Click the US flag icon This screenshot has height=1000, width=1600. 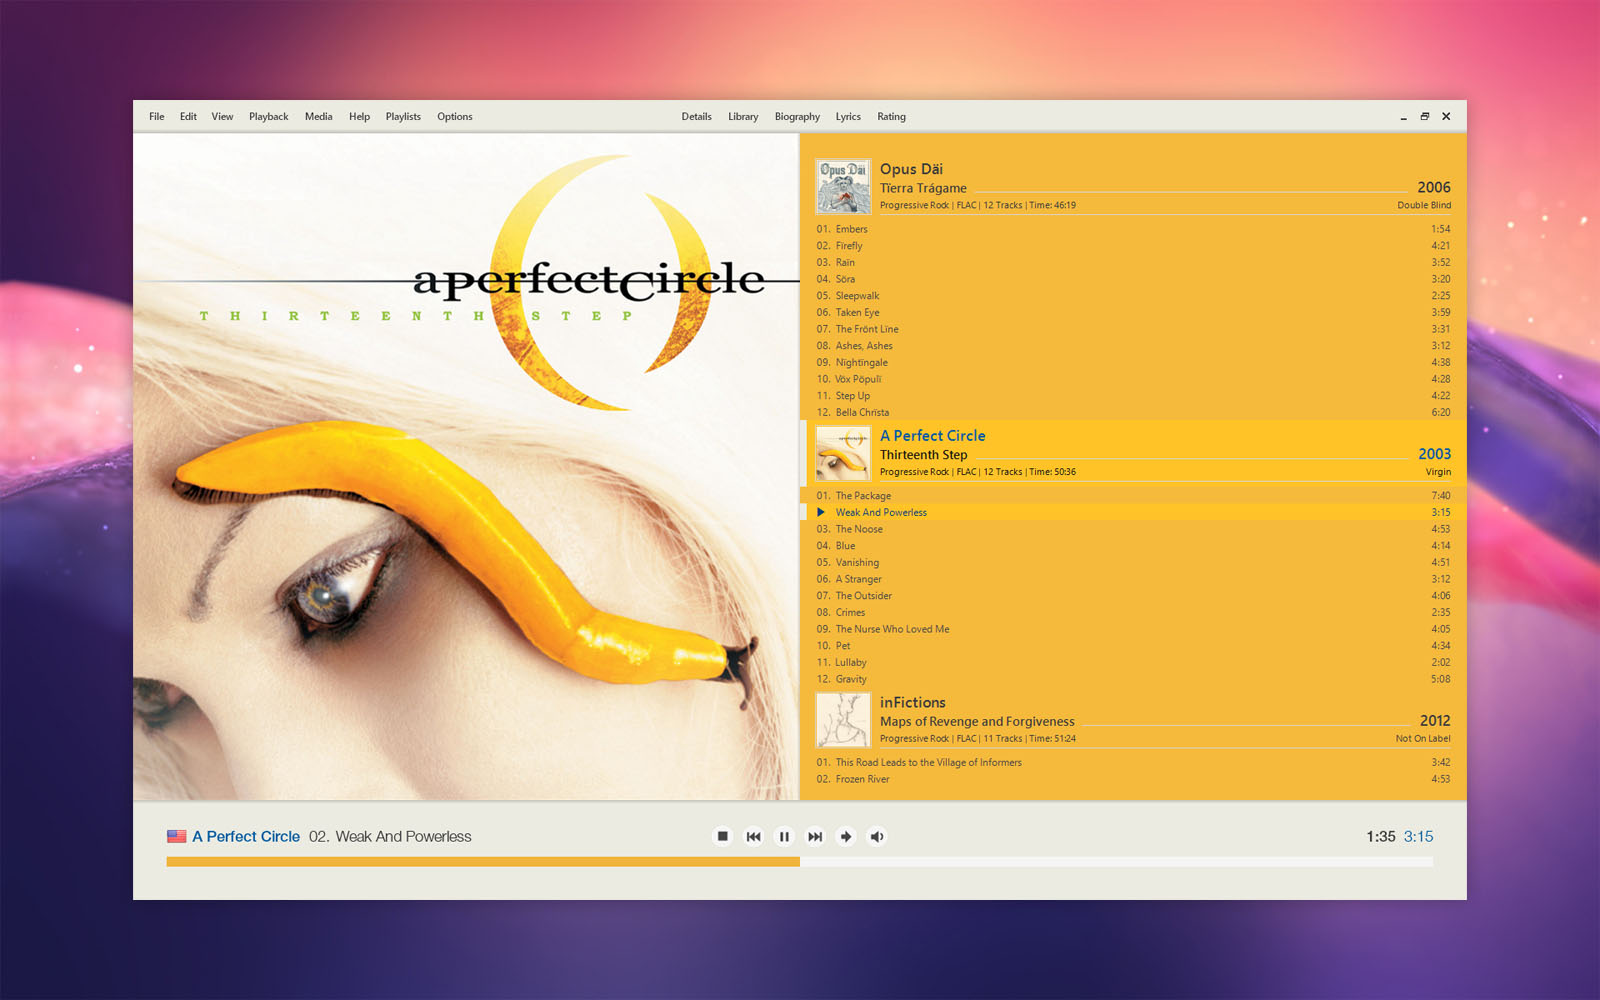(x=177, y=836)
